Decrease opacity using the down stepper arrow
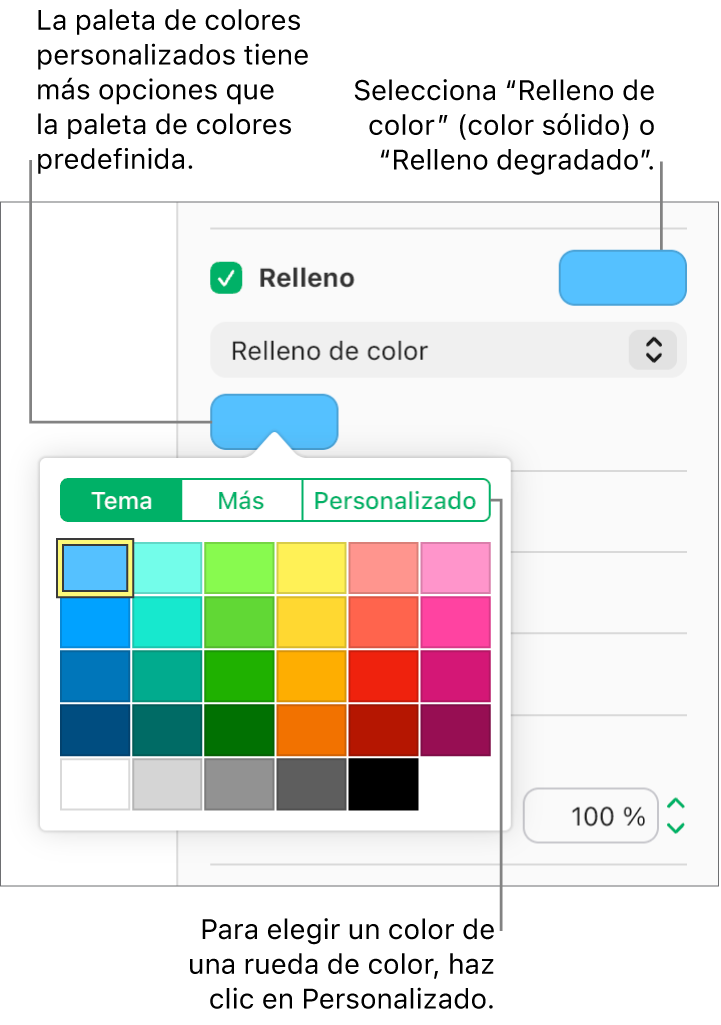The image size is (721, 1025). [674, 827]
